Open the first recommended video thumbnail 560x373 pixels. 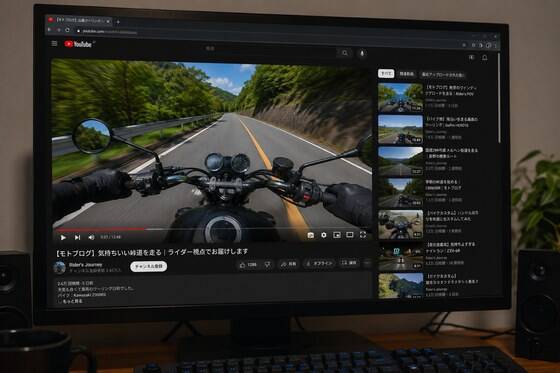400,98
